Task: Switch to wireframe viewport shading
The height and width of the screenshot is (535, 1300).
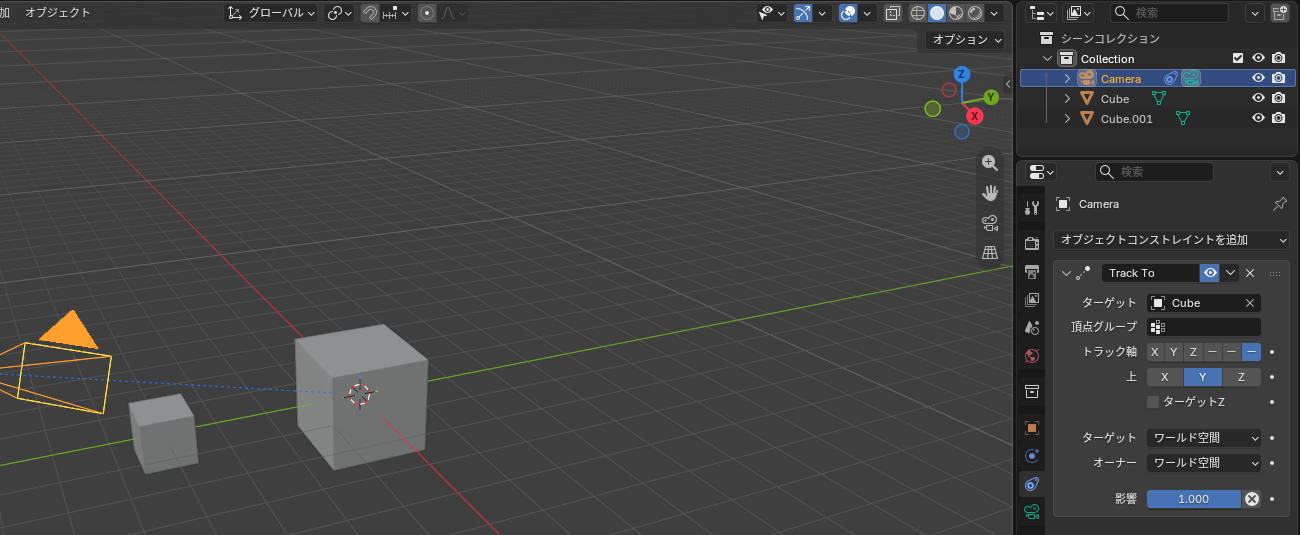Action: click(917, 13)
